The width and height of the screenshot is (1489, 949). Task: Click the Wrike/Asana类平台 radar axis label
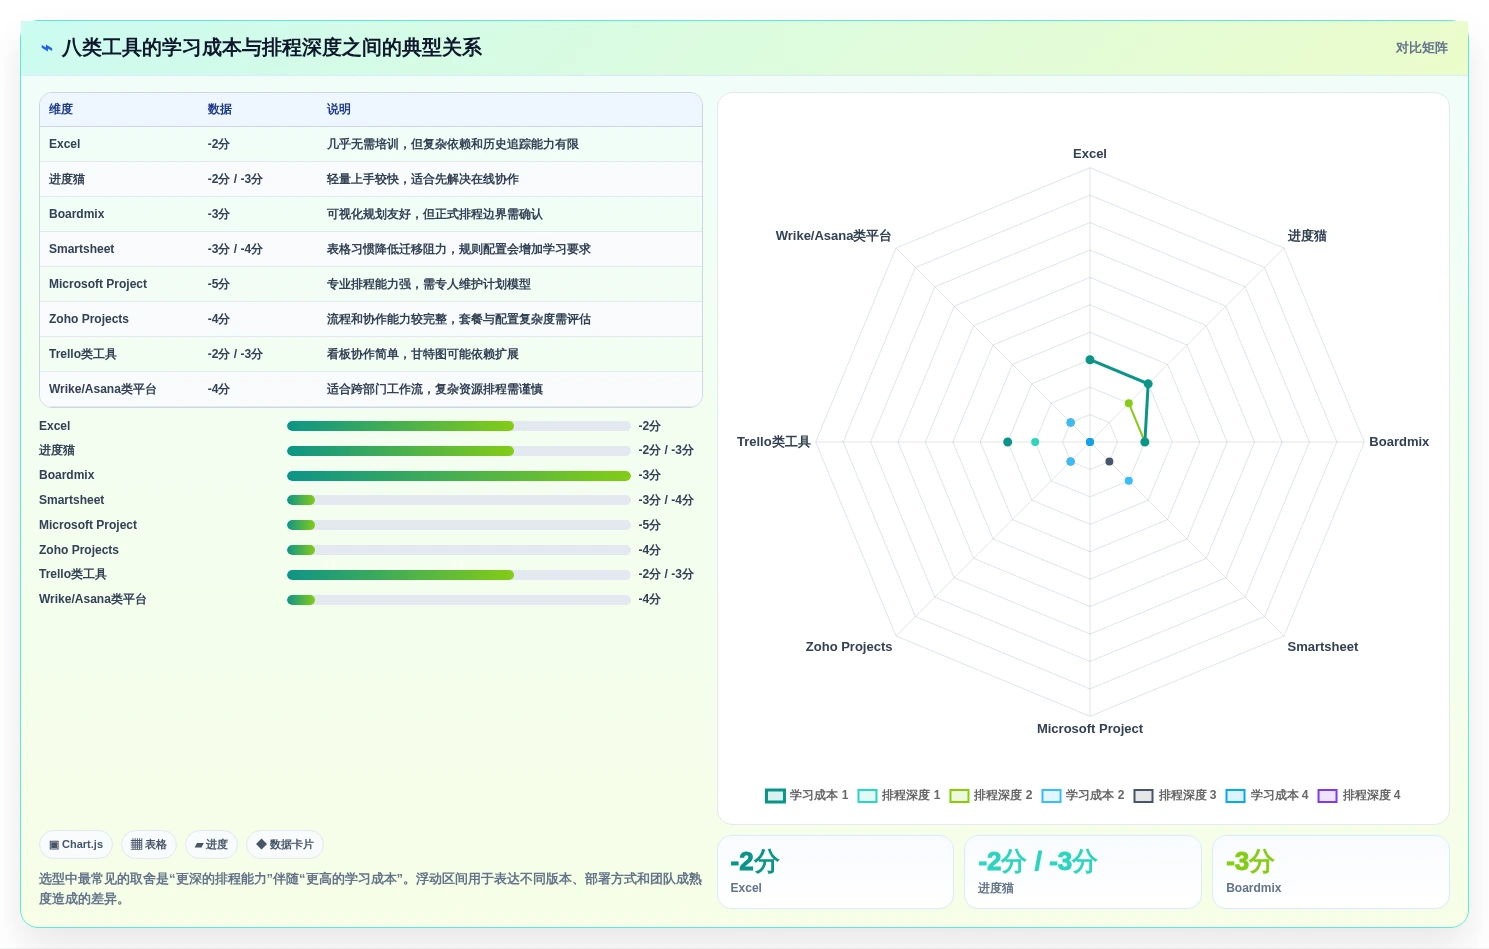[833, 236]
